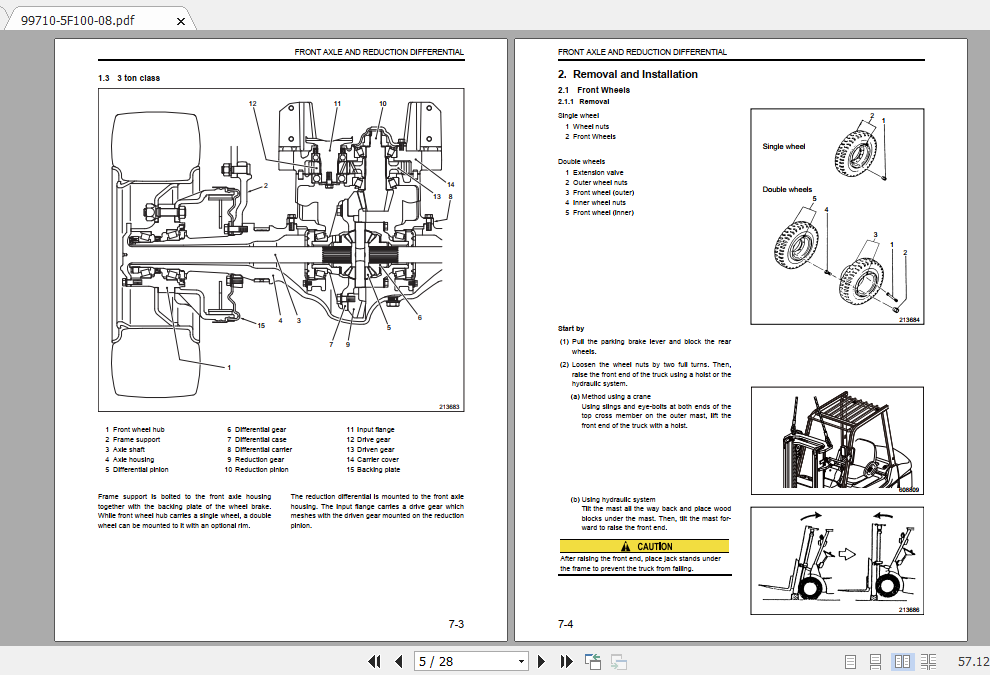
Task: Click the forklift hoist illustration
Action: click(x=836, y=438)
